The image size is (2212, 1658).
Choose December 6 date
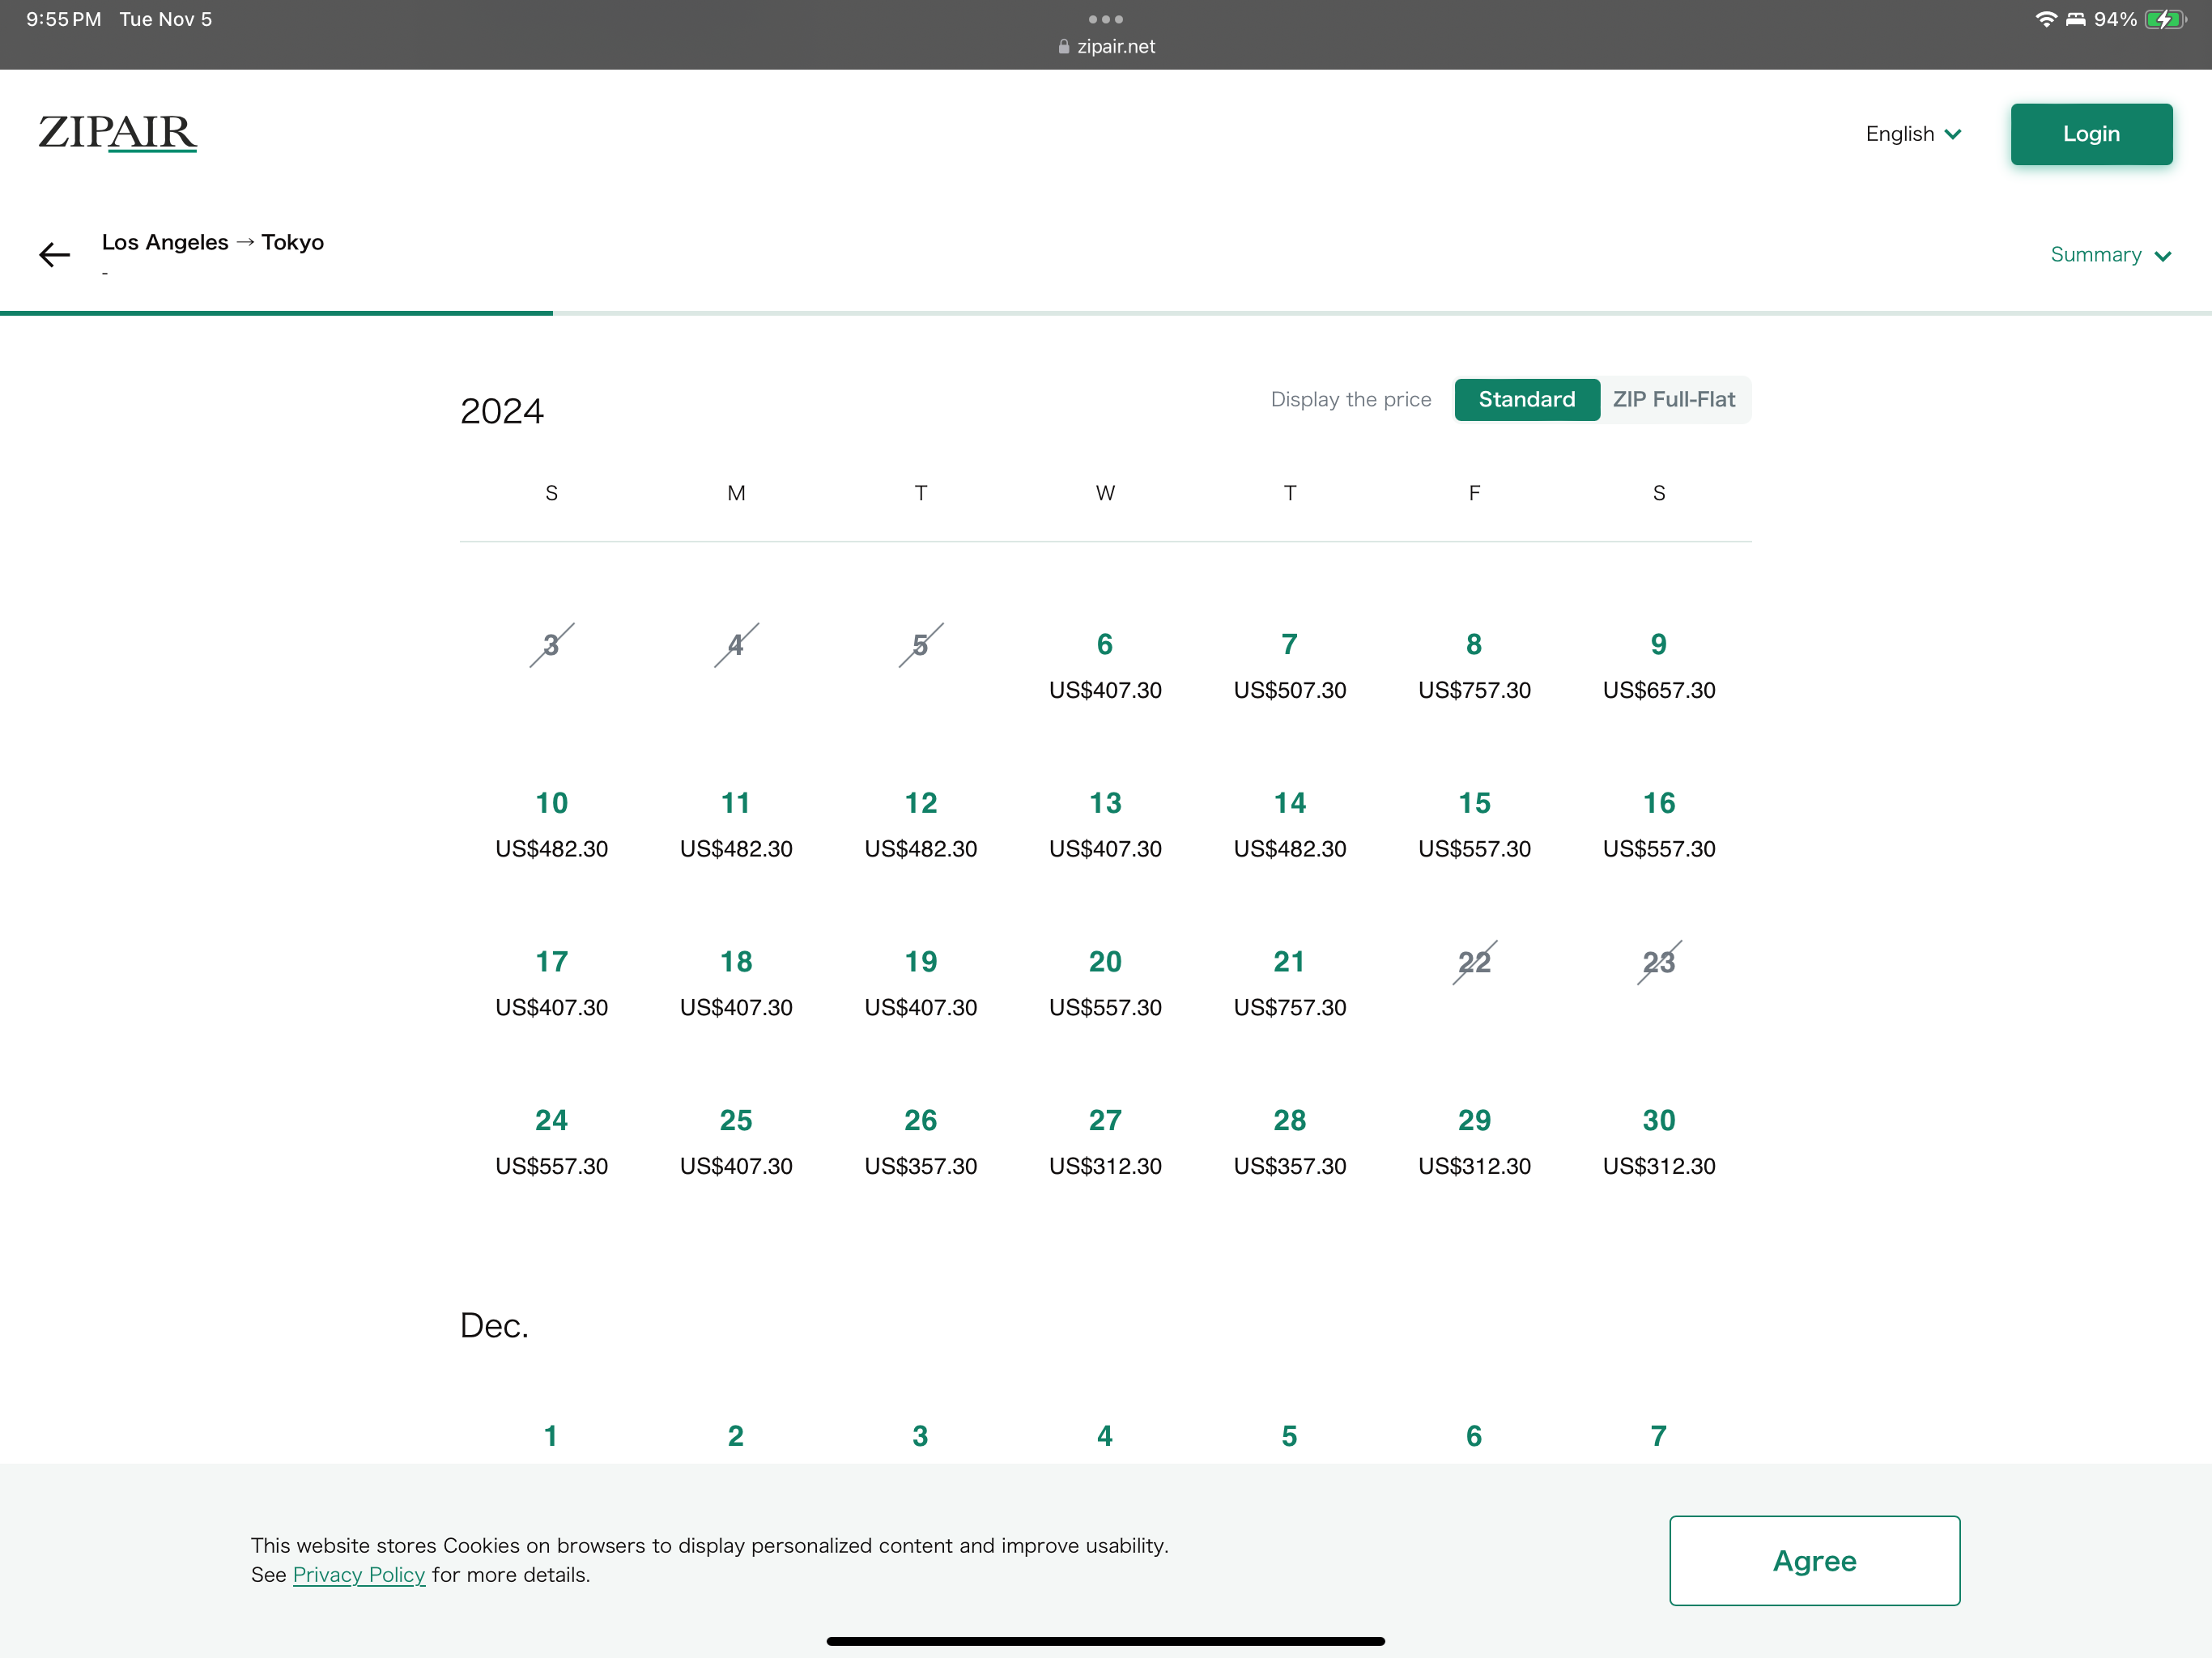pos(1474,1436)
